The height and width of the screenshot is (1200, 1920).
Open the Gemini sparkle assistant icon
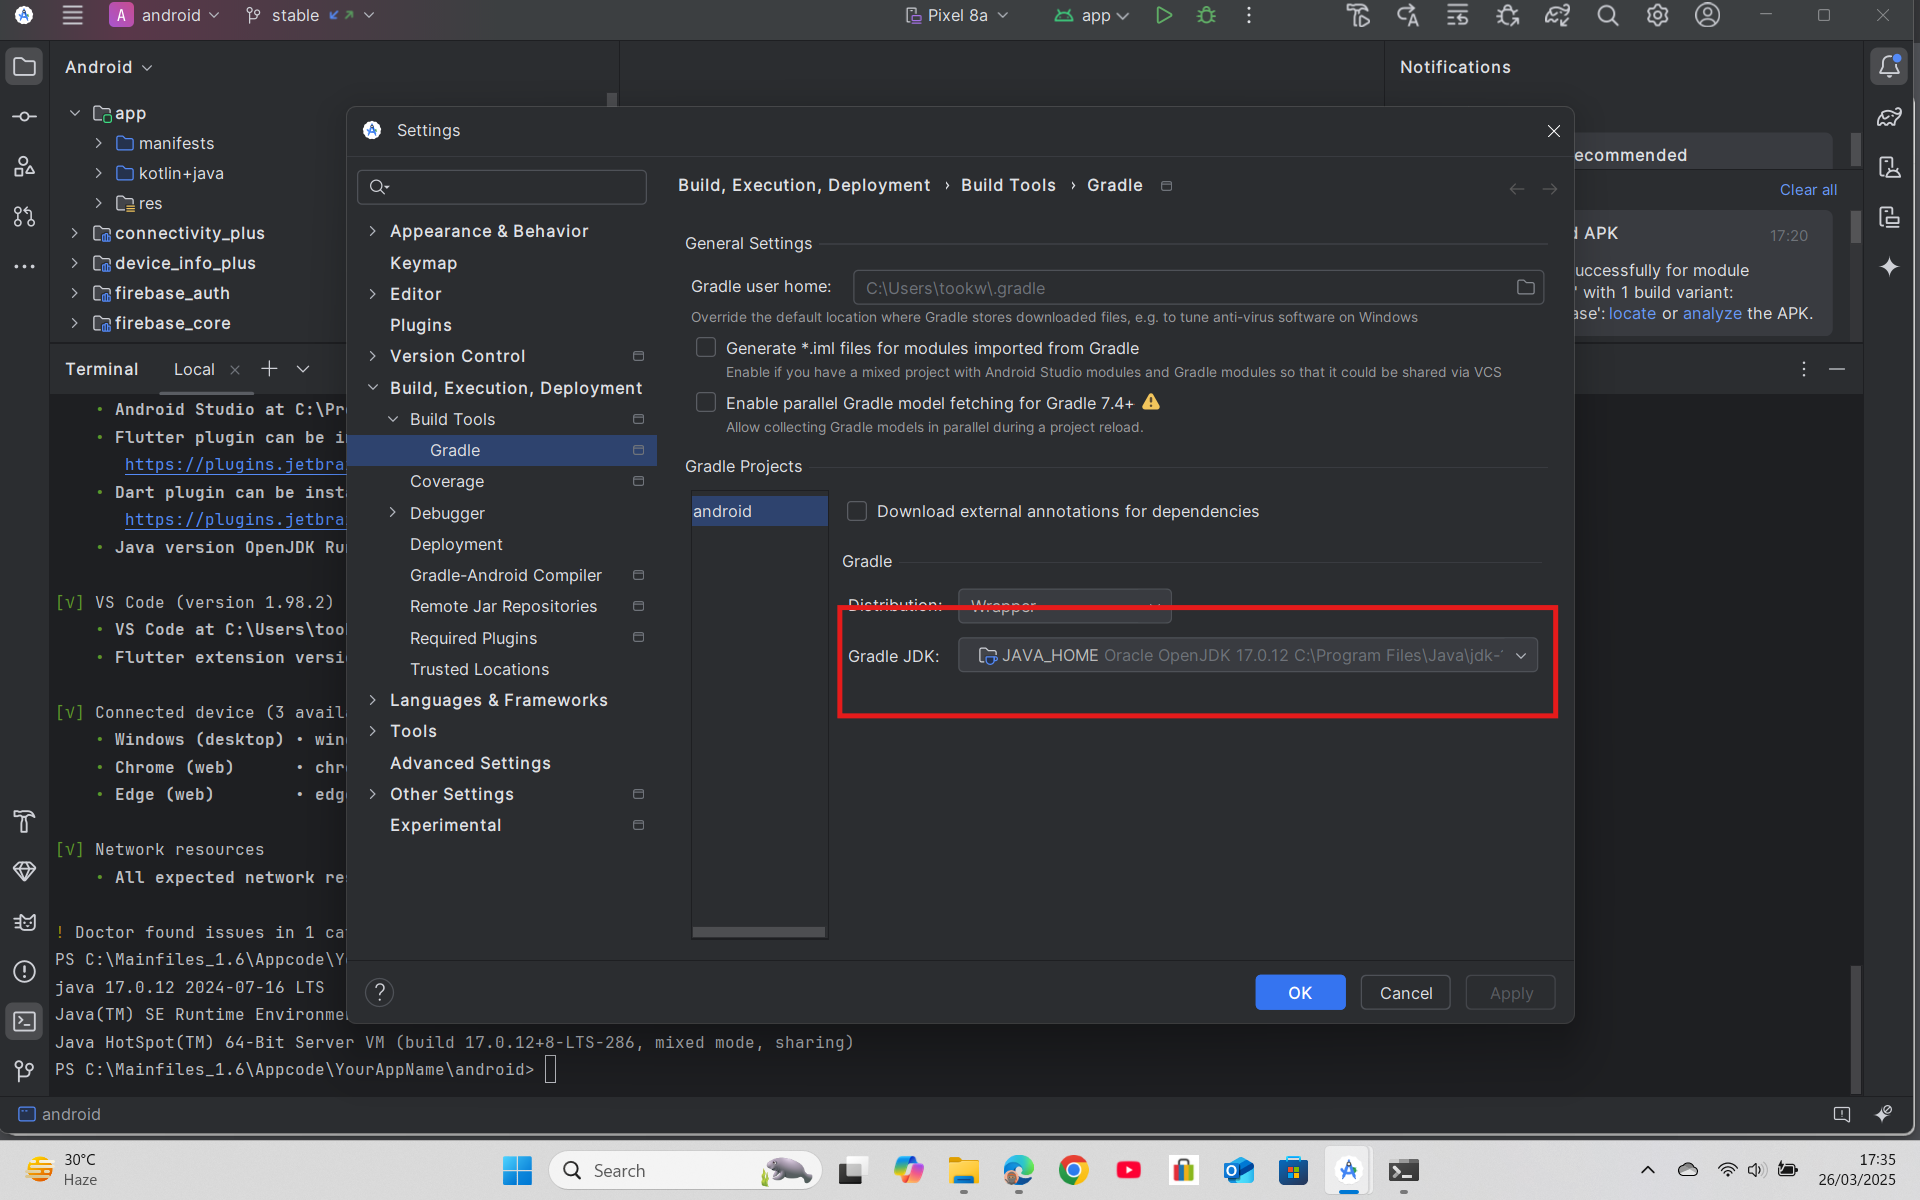click(x=1889, y=267)
